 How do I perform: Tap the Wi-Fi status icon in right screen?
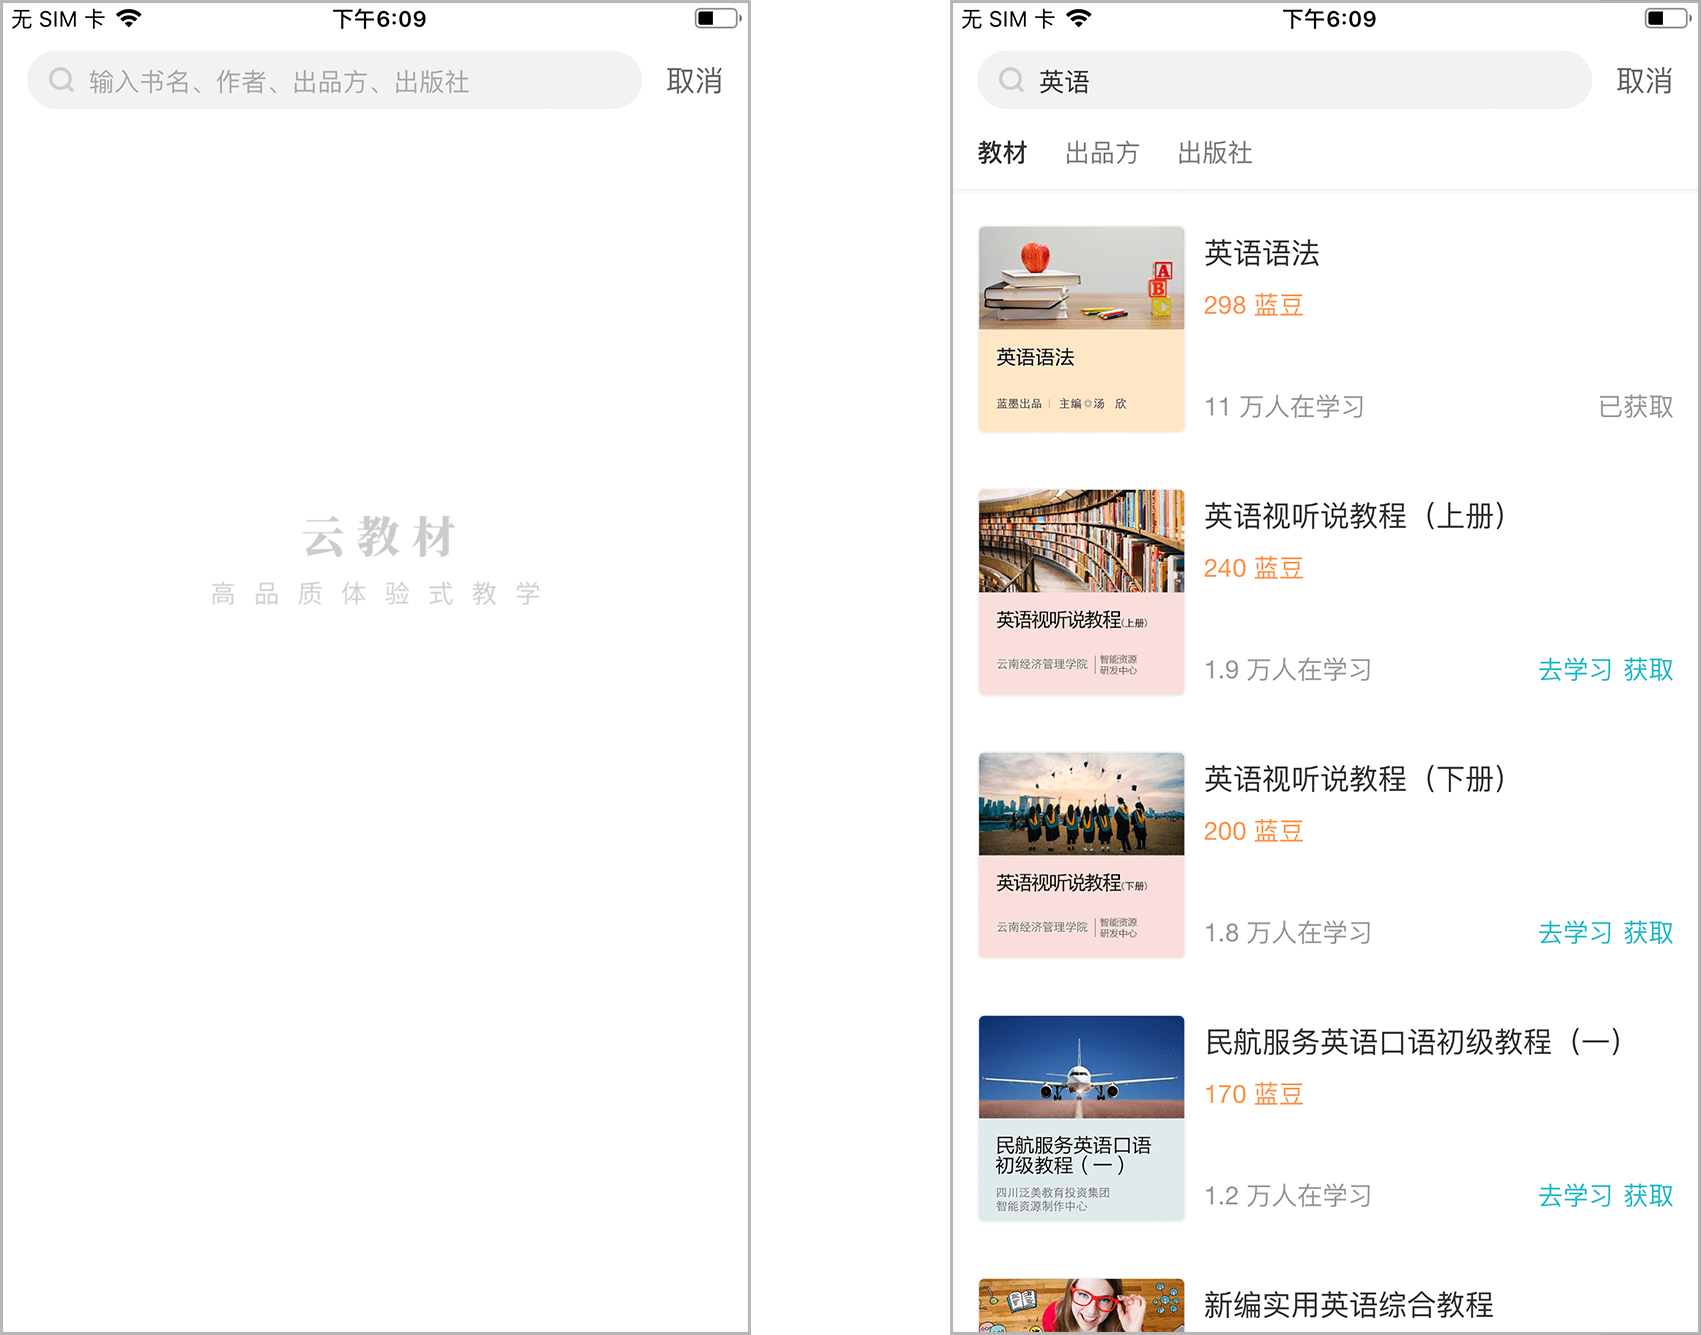pos(1079,18)
